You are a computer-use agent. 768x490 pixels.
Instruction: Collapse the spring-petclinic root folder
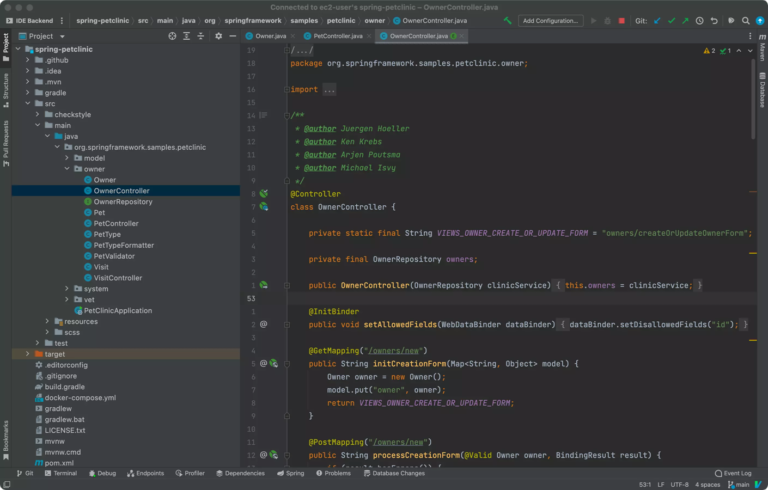click(x=18, y=49)
